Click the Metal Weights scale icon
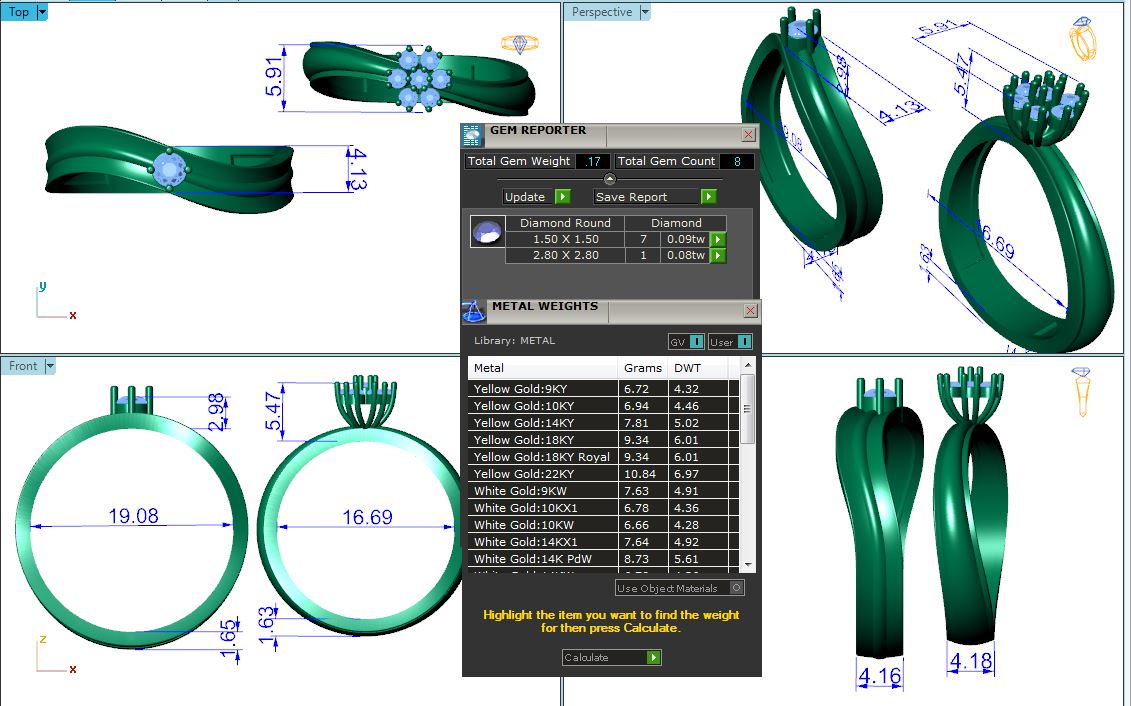The image size is (1131, 706). click(x=474, y=311)
